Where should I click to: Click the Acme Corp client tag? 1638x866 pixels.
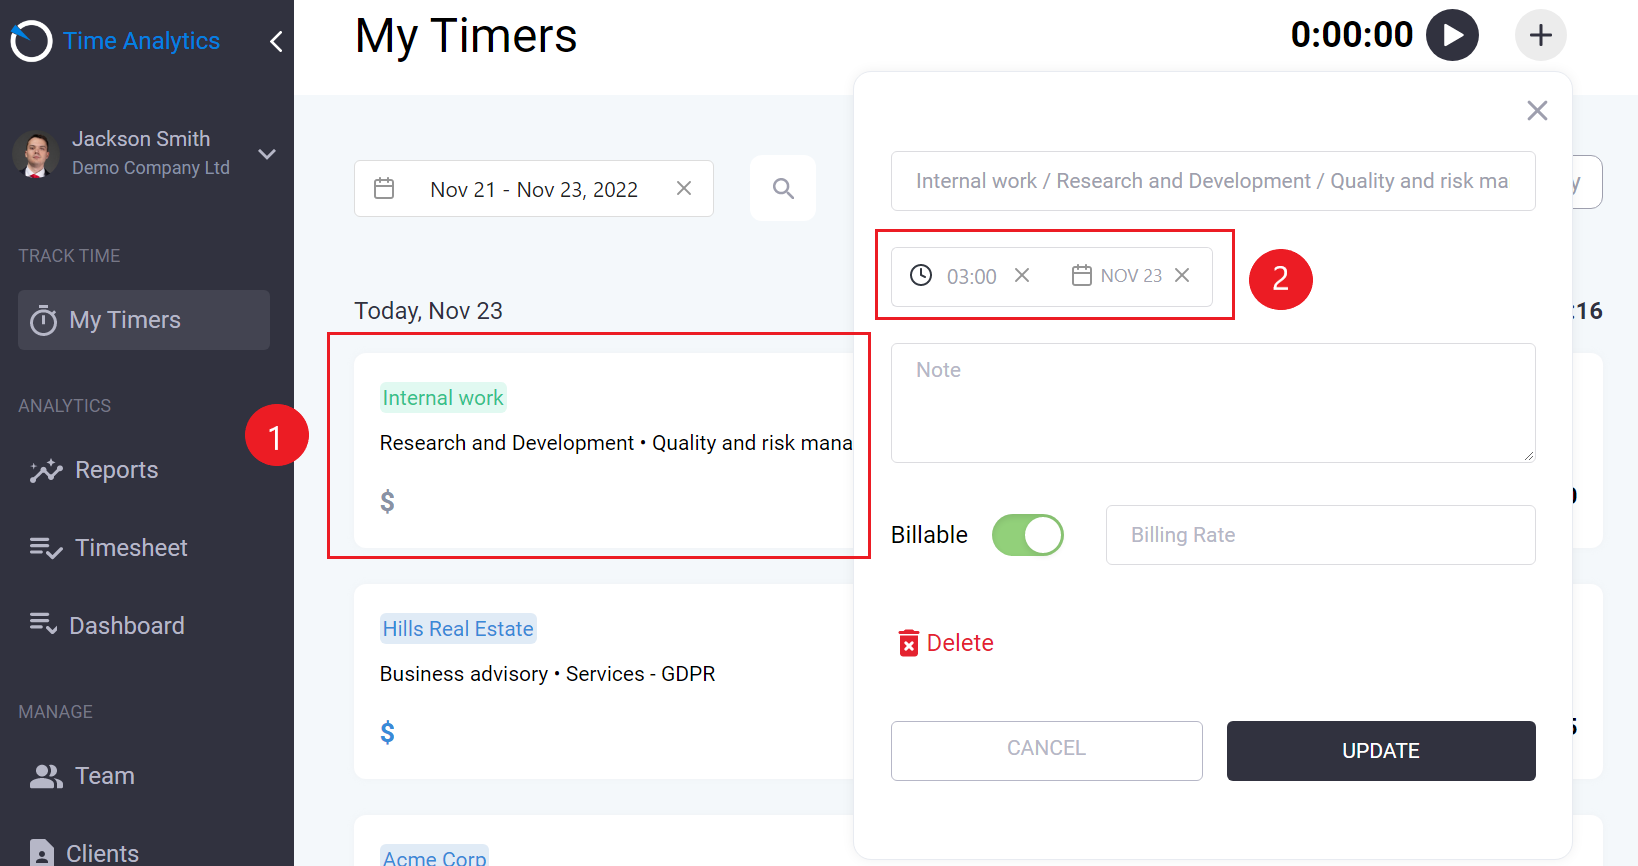pyautogui.click(x=434, y=857)
